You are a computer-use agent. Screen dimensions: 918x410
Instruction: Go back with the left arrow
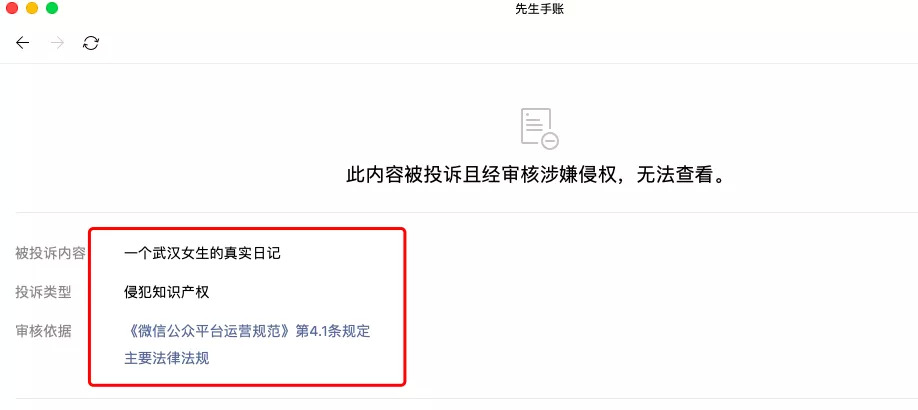22,43
